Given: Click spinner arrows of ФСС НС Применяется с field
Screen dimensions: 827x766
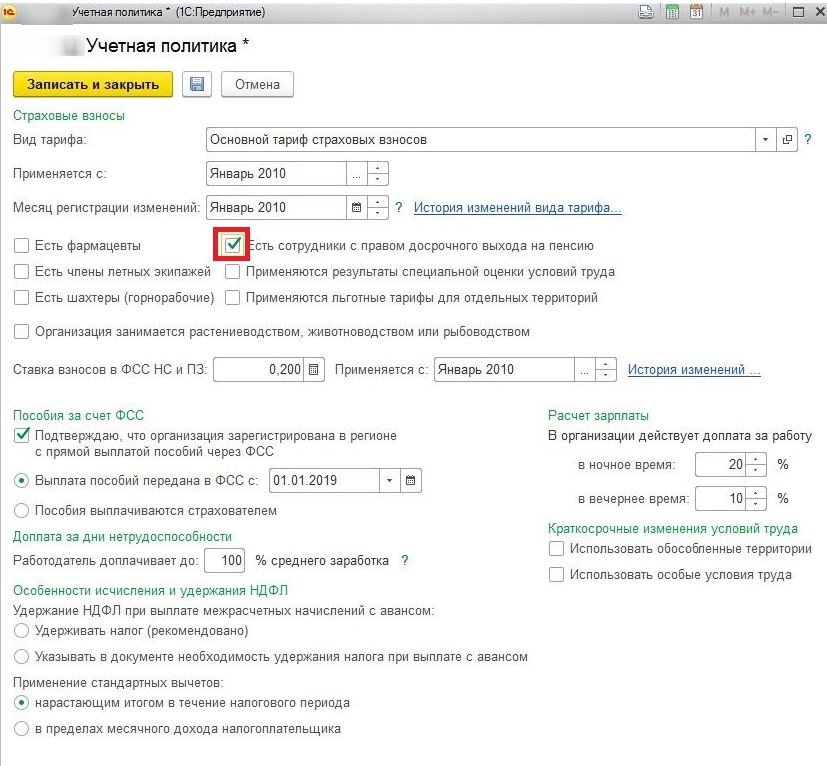Looking at the screenshot, I should 605,369.
